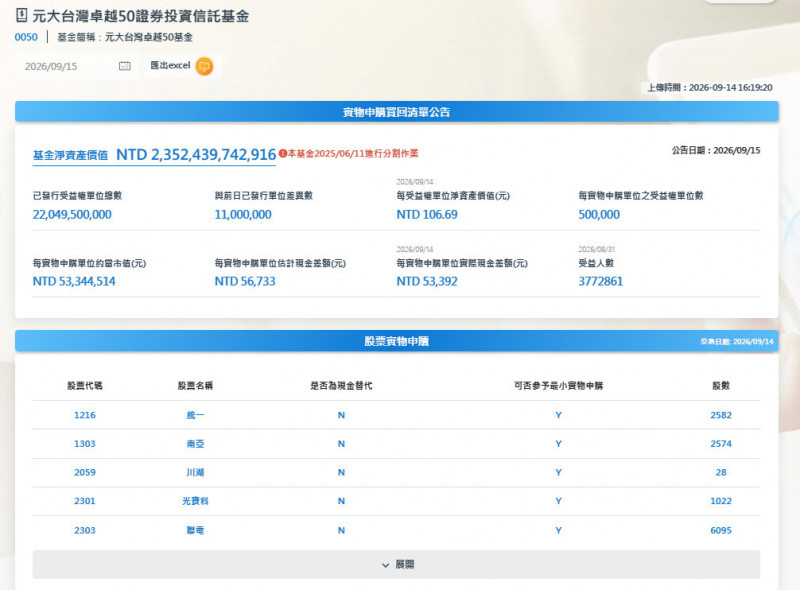Click the 股數 column header
Image resolution: width=800 pixels, height=590 pixels.
click(721, 385)
